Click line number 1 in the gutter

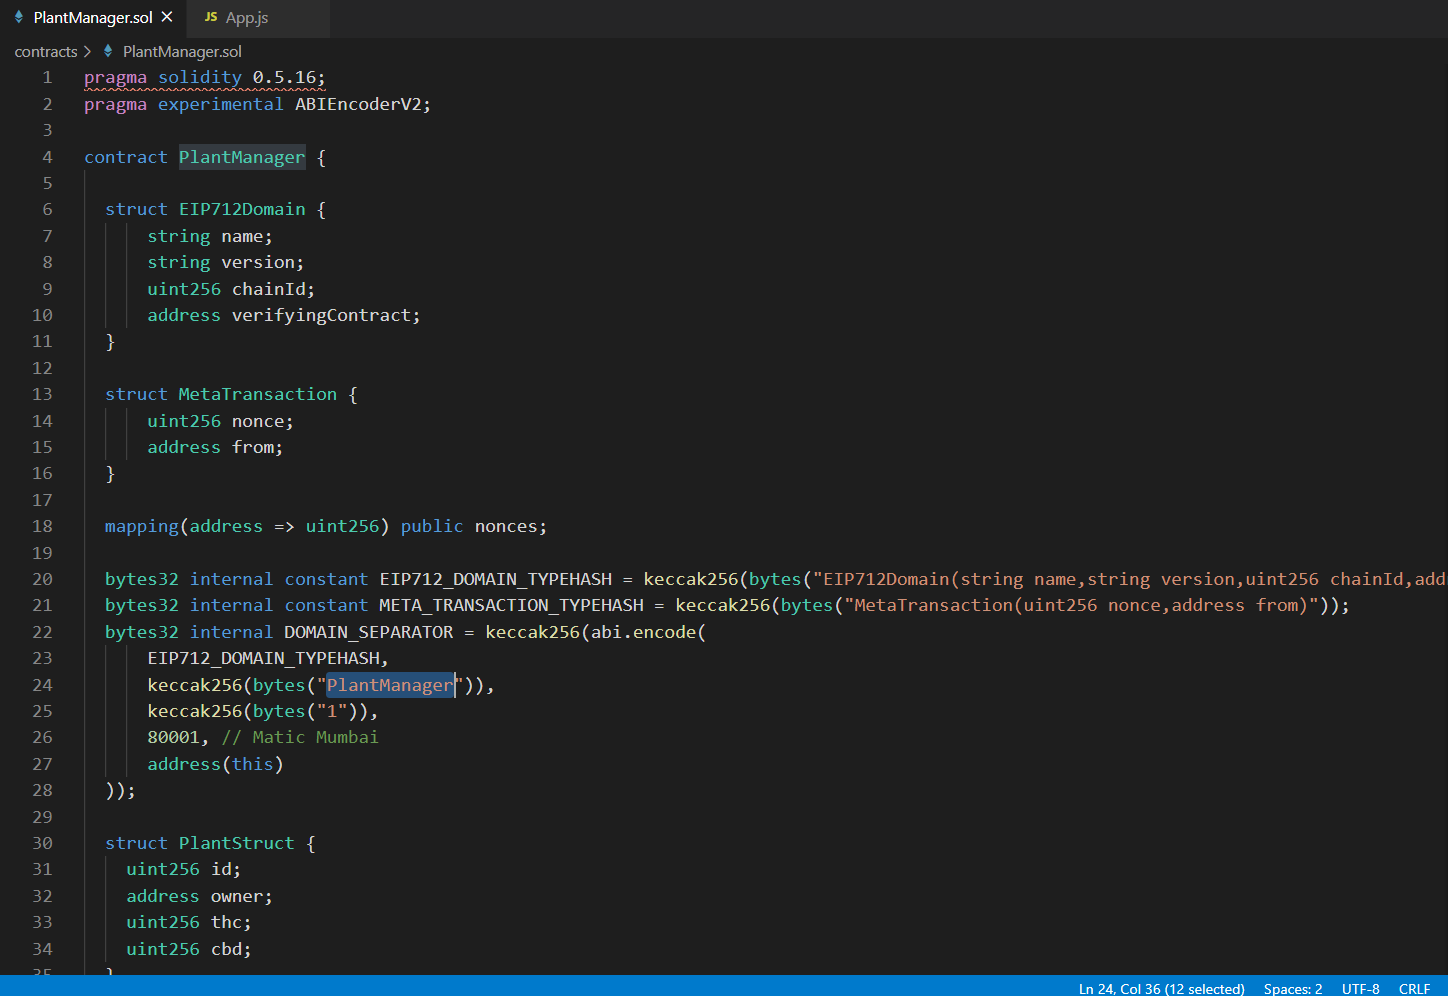[x=47, y=77]
